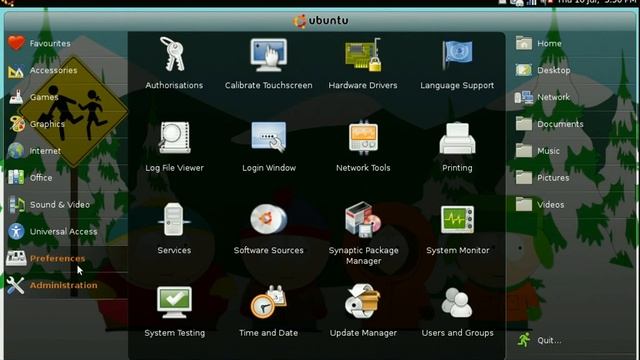Image resolution: width=640 pixels, height=360 pixels.
Task: Launch Calibrate Touchscreen
Action: [269, 55]
